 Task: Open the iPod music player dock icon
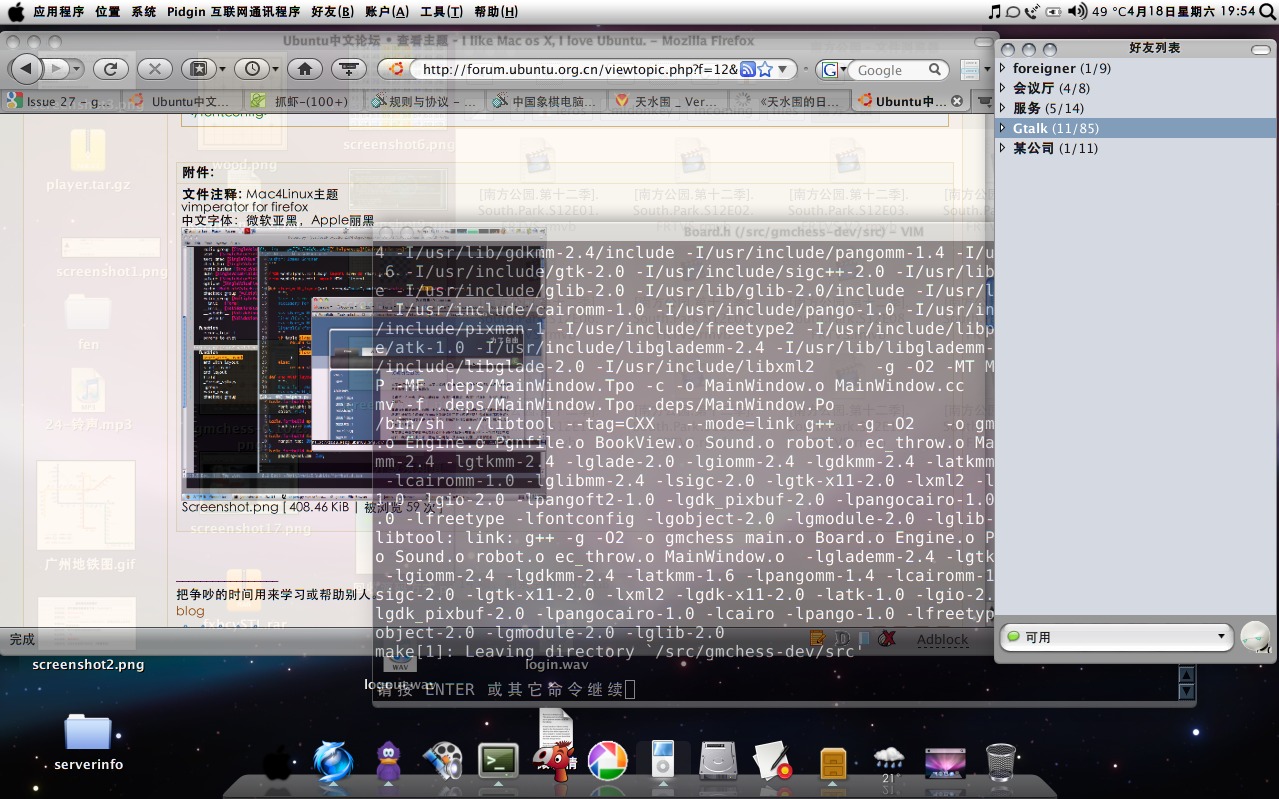click(x=662, y=763)
